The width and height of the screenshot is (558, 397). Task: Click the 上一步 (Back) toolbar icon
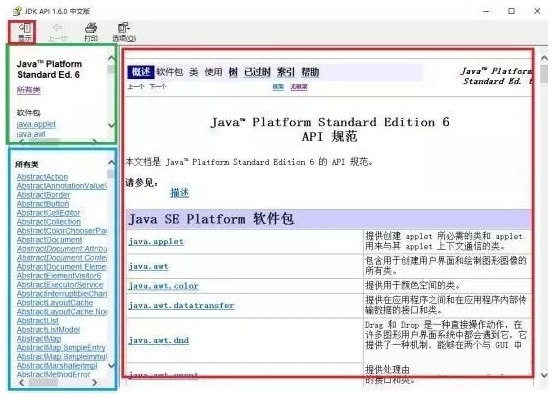click(58, 32)
